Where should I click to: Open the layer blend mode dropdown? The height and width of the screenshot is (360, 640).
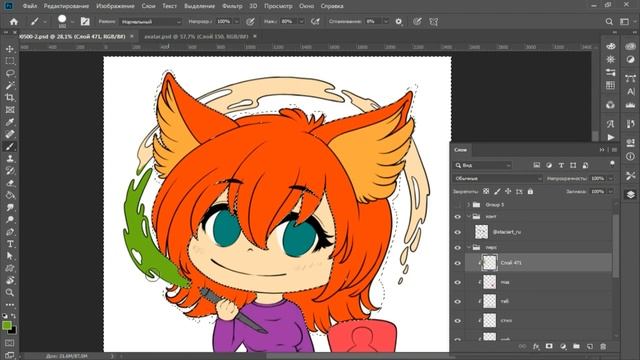[x=498, y=179]
